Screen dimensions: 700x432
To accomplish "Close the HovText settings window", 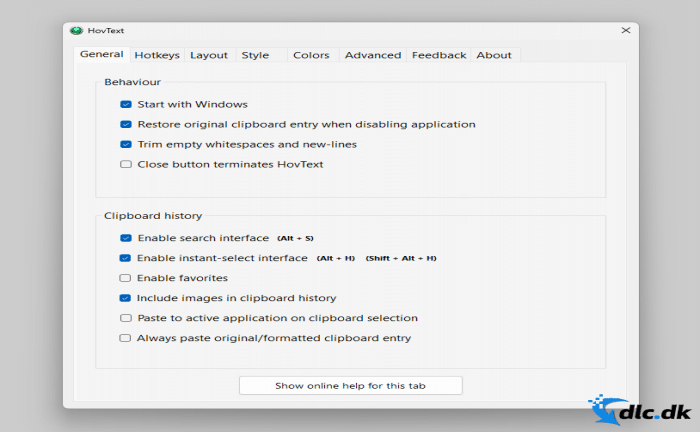I will tap(626, 30).
